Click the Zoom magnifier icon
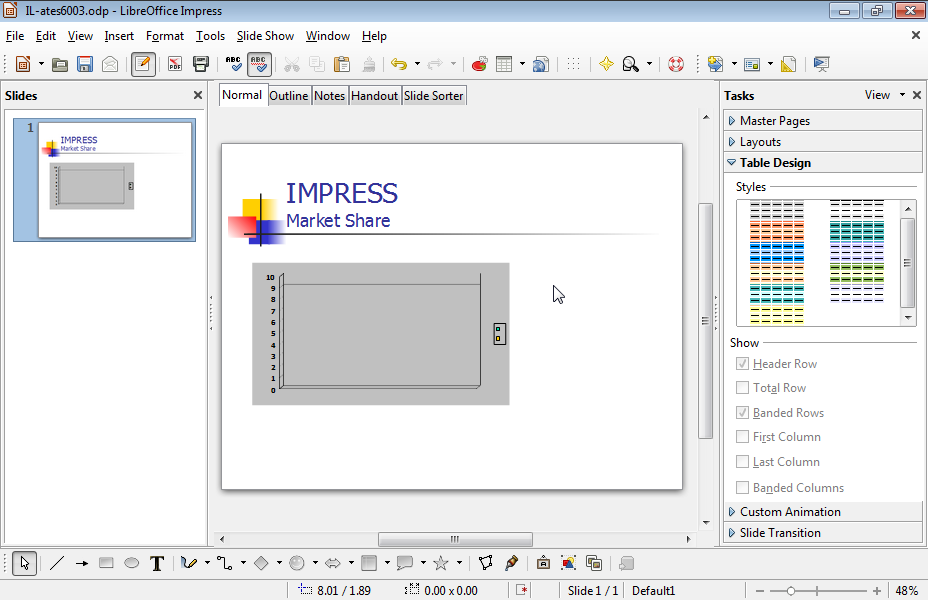This screenshot has width=928, height=600. 631,64
